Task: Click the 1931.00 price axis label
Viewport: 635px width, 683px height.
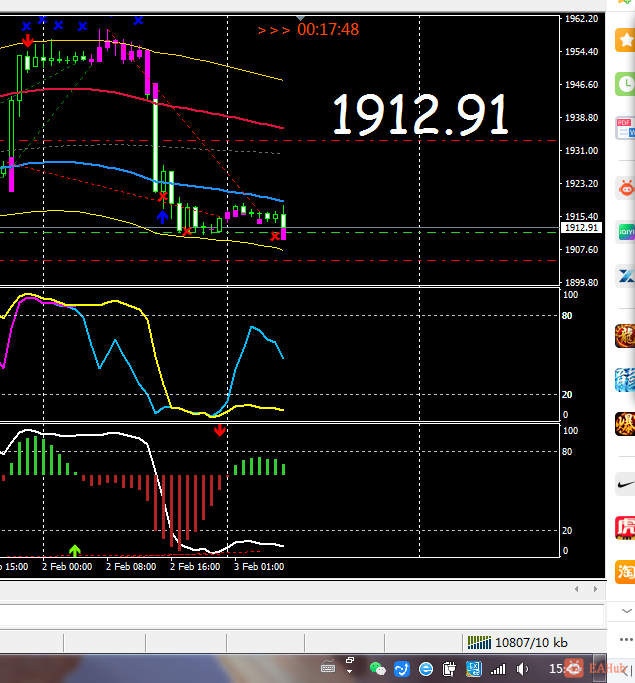Action: pyautogui.click(x=581, y=150)
